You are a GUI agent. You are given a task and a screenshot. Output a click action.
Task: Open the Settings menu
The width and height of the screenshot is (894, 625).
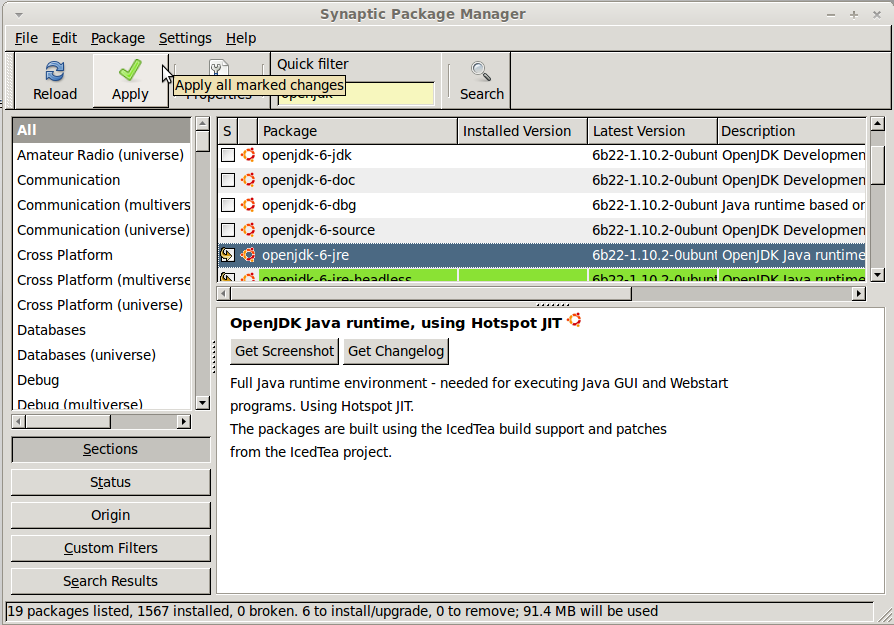click(x=185, y=38)
